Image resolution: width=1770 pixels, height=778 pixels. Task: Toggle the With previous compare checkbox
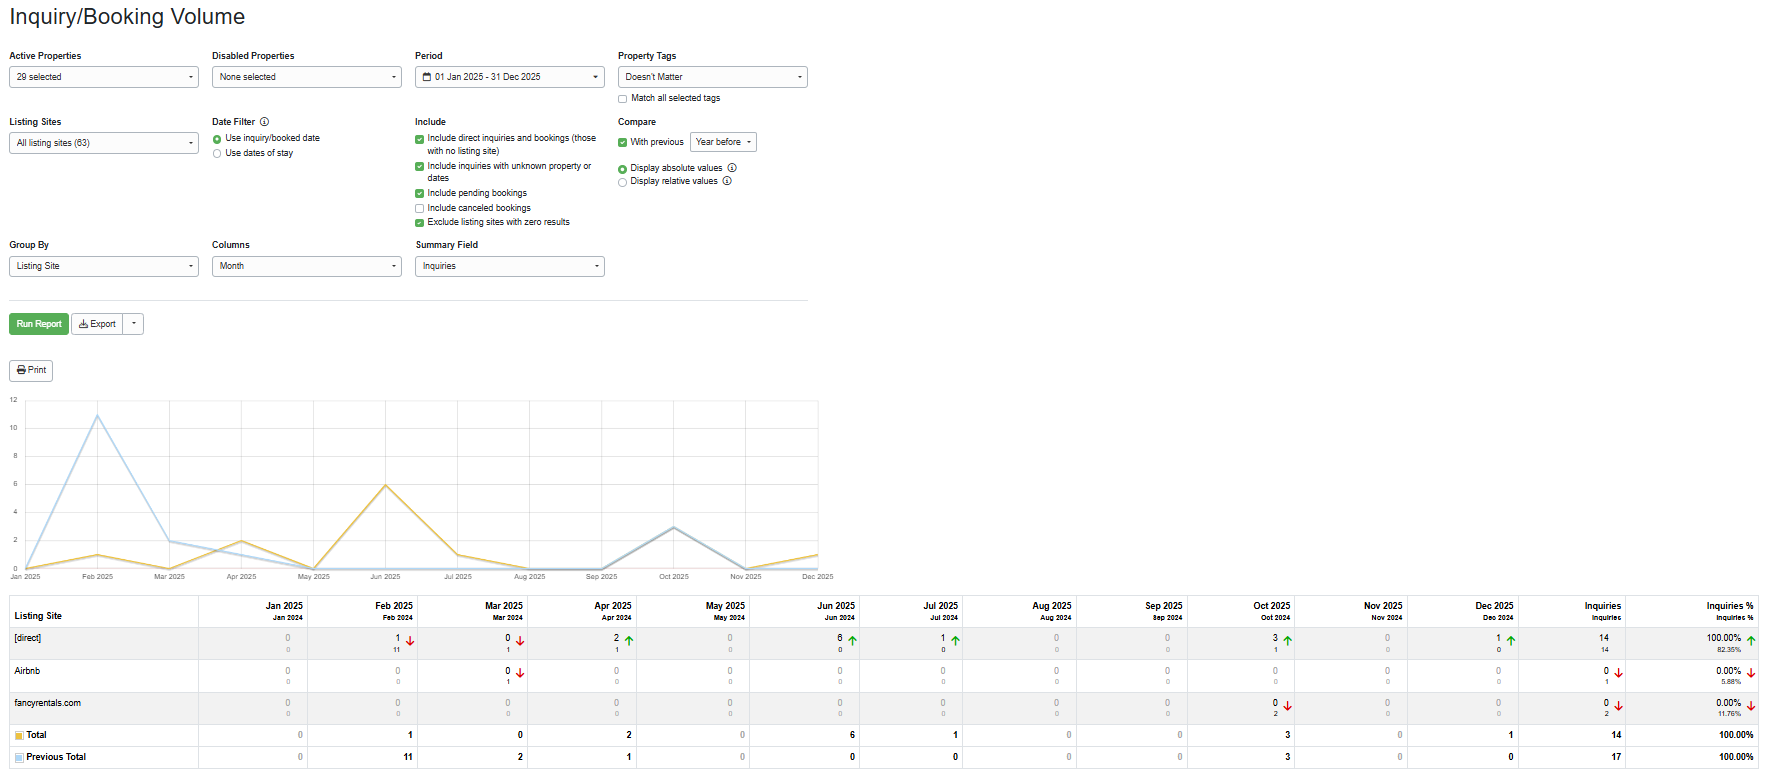tap(622, 143)
